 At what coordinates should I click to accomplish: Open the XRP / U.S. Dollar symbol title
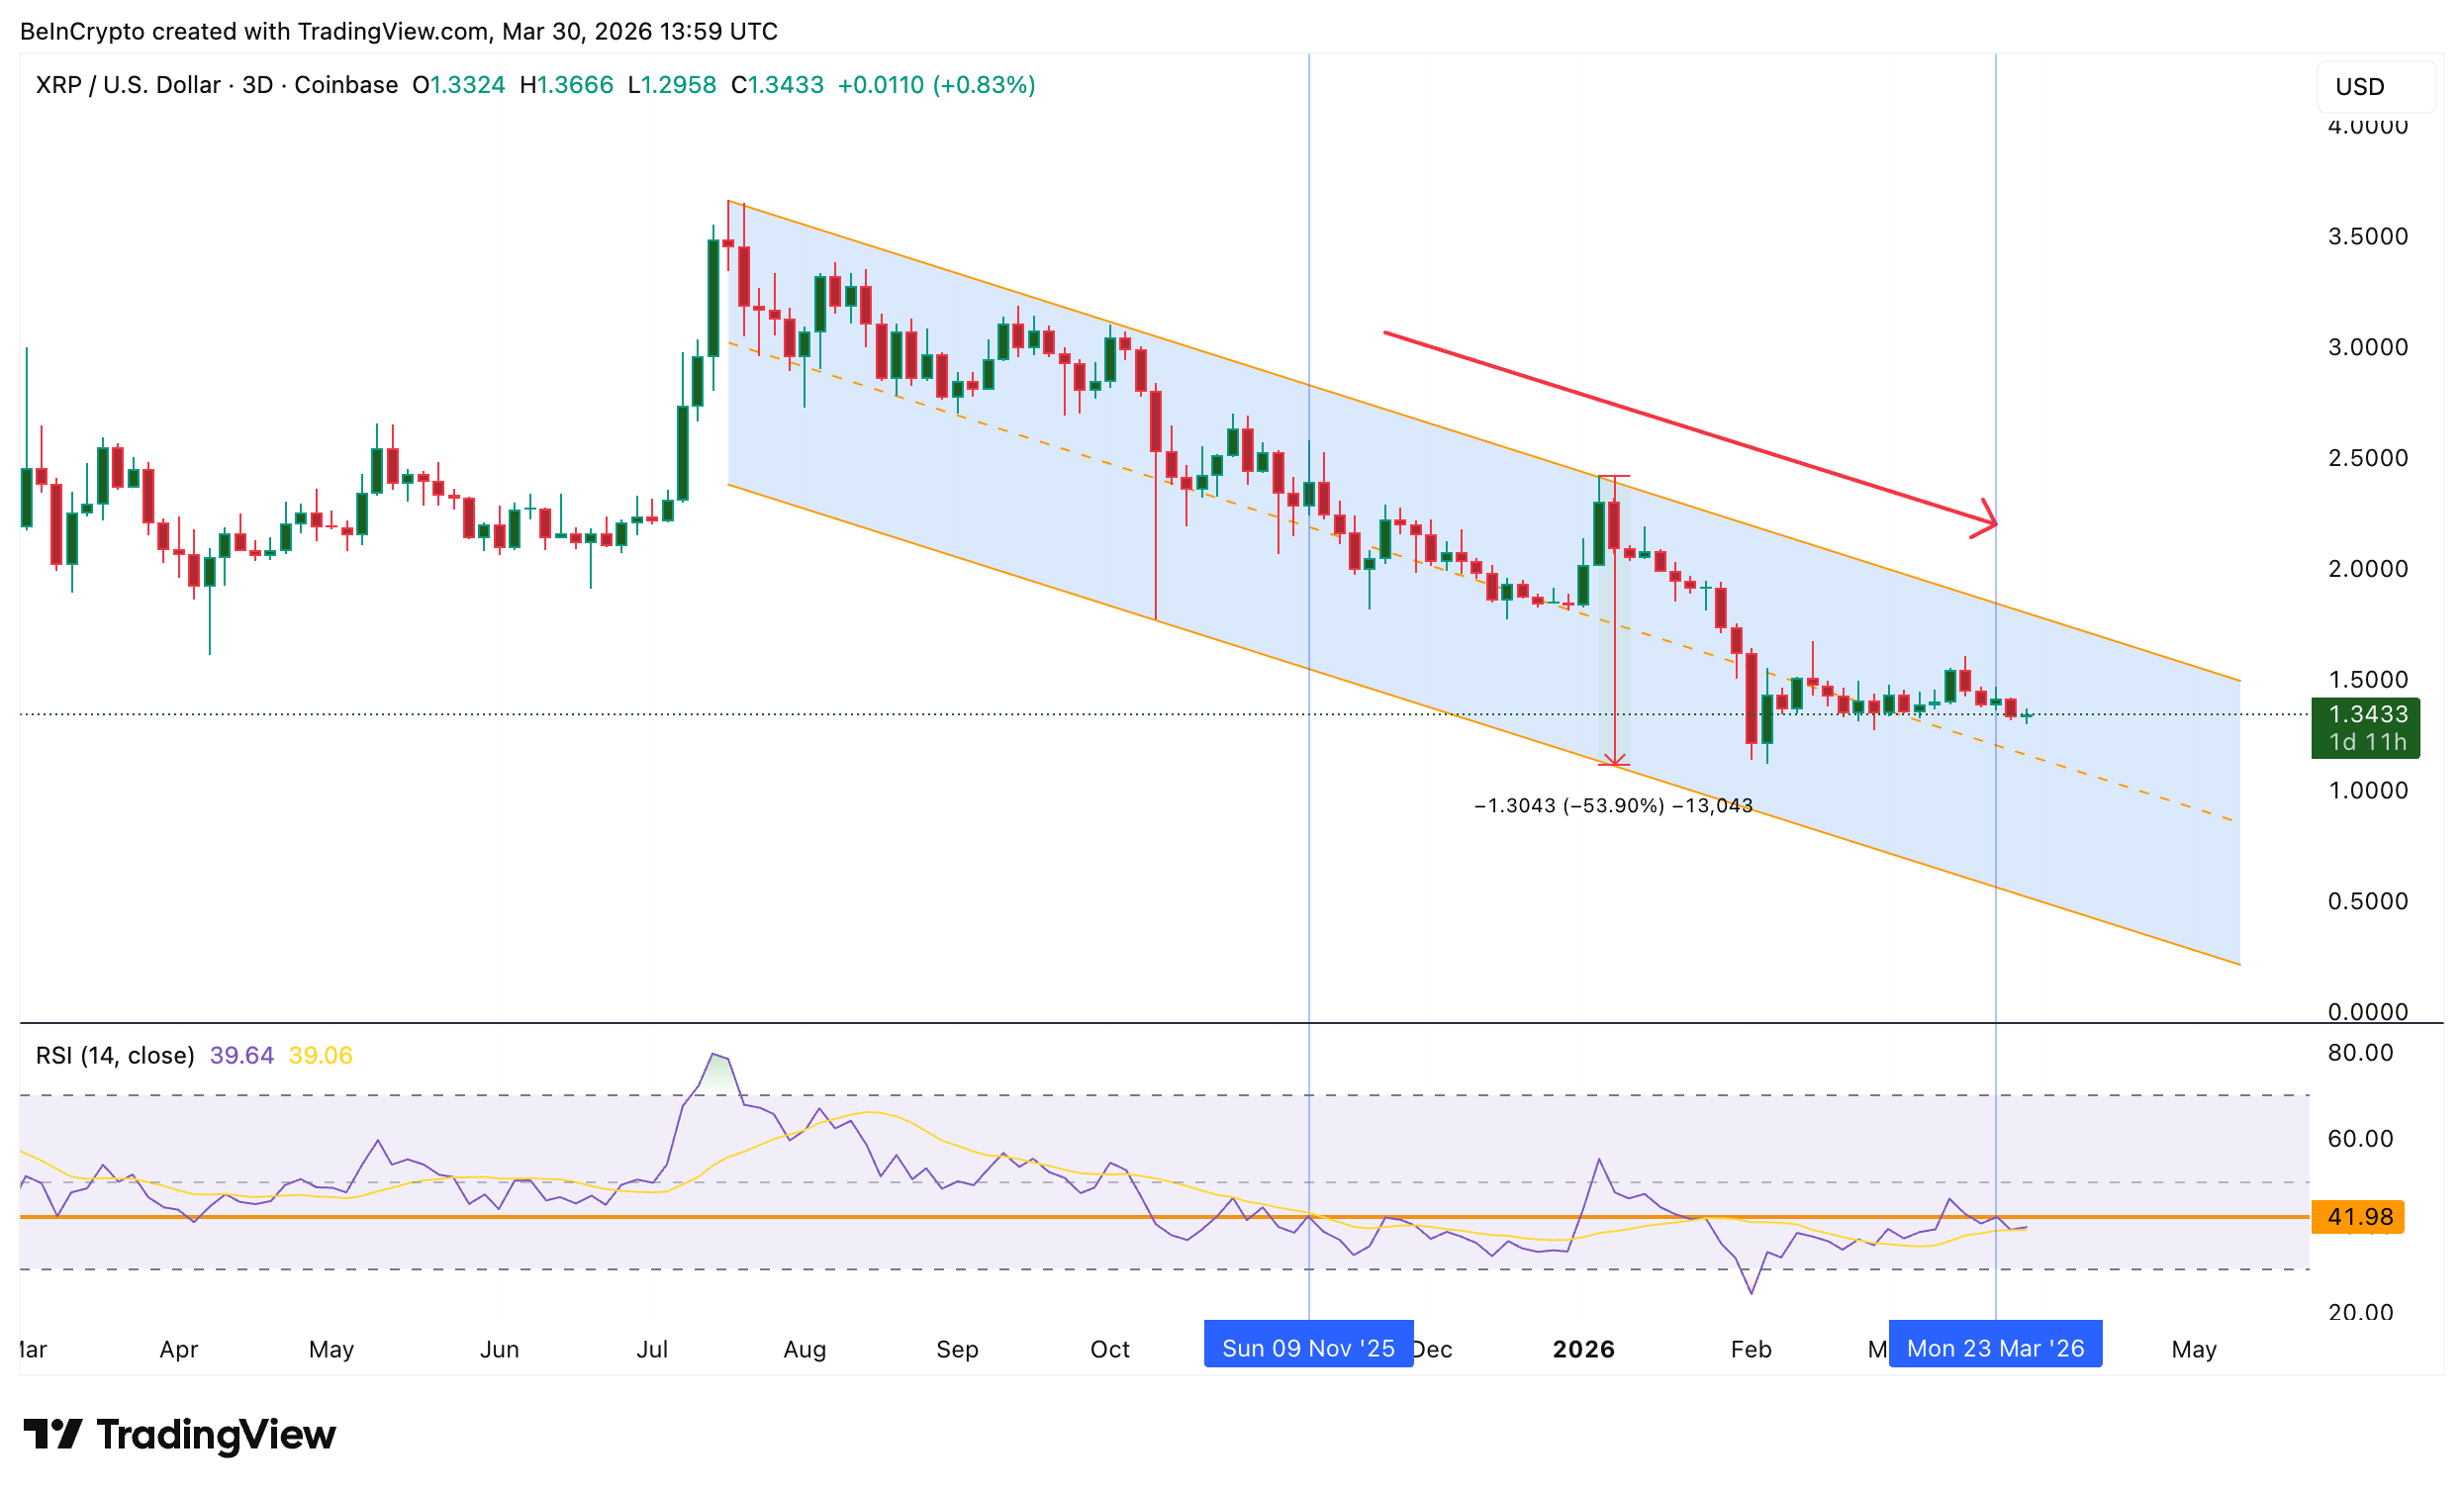pyautogui.click(x=127, y=85)
